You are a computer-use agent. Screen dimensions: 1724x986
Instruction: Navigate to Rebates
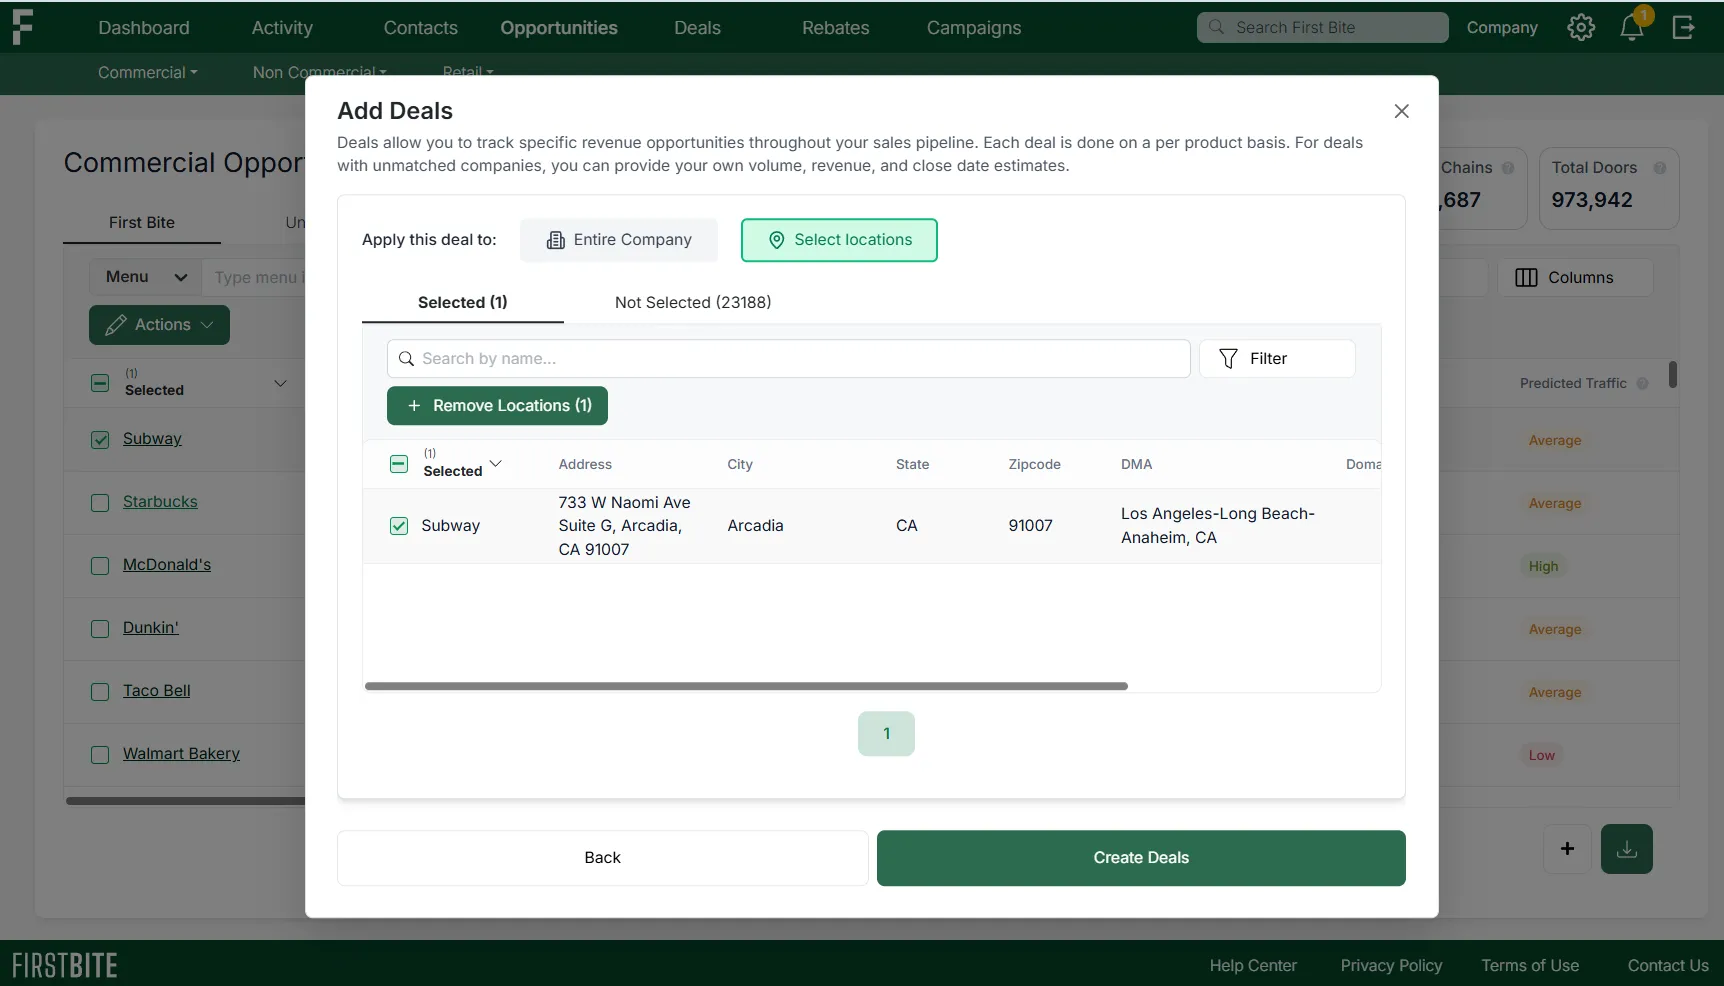tap(836, 28)
